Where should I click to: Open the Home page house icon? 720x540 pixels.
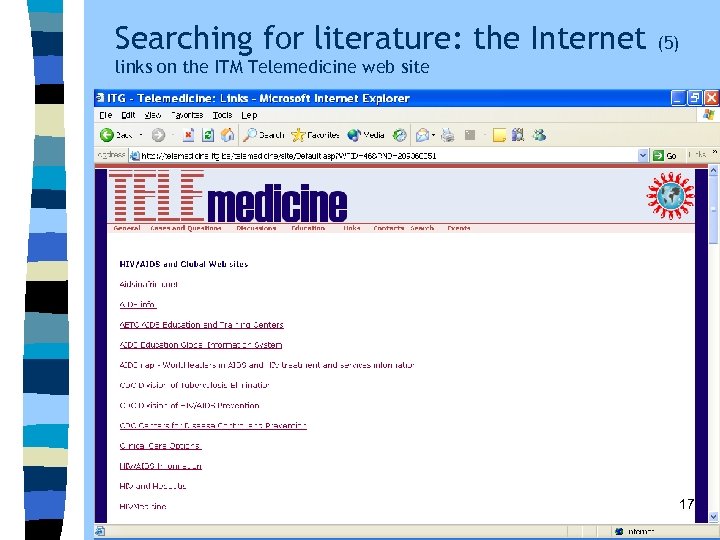pos(227,135)
